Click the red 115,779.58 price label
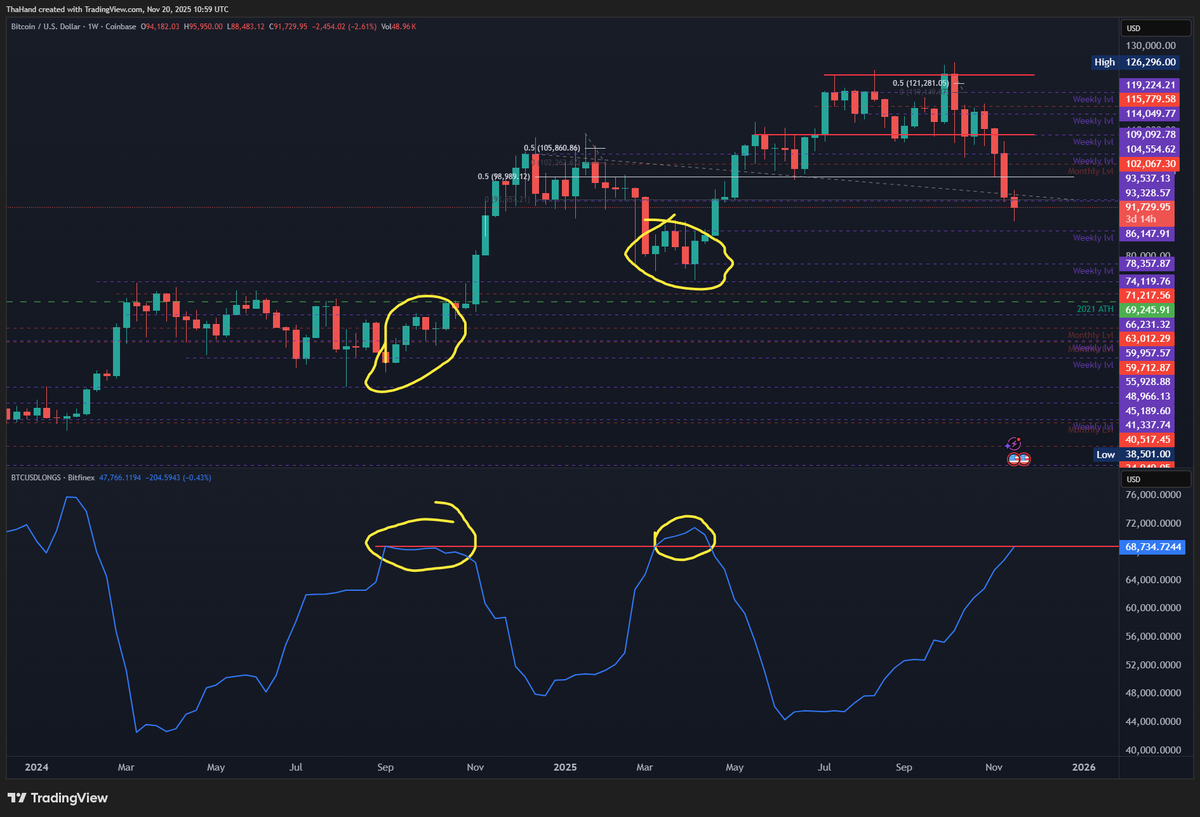 pos(1148,99)
